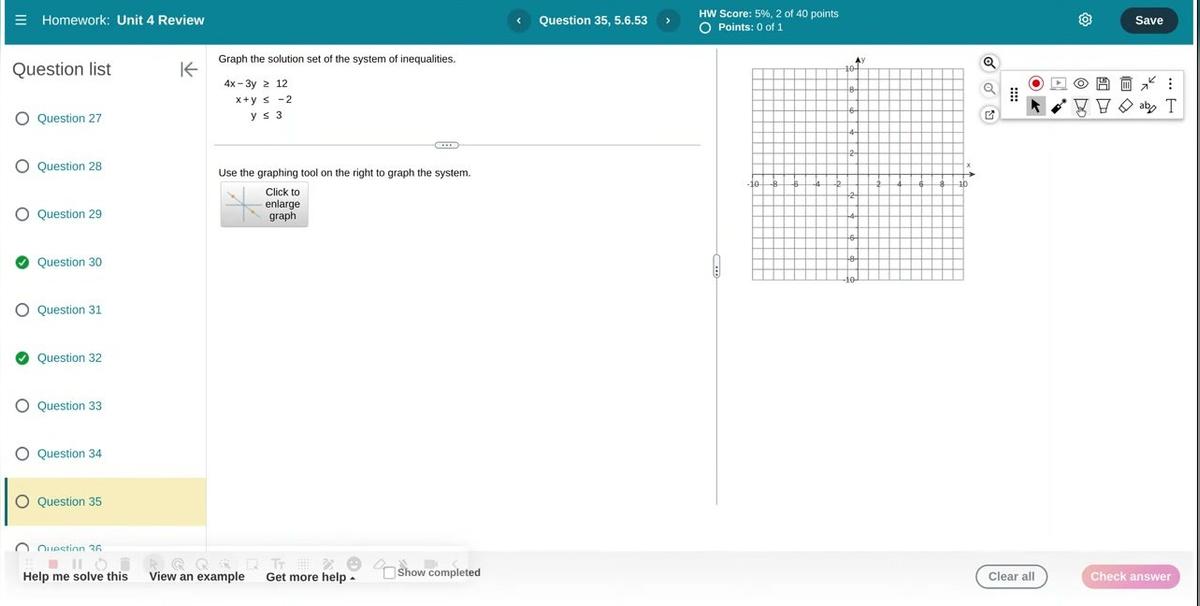Select the T text tool

tap(1170, 106)
